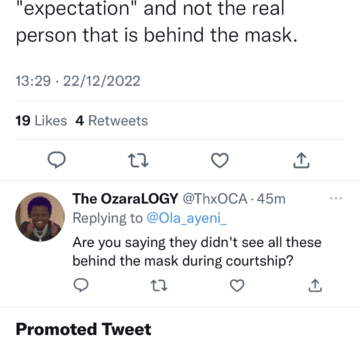Open the three-dot menu on the reply
Screen dimensions: 360x360
pos(336,199)
